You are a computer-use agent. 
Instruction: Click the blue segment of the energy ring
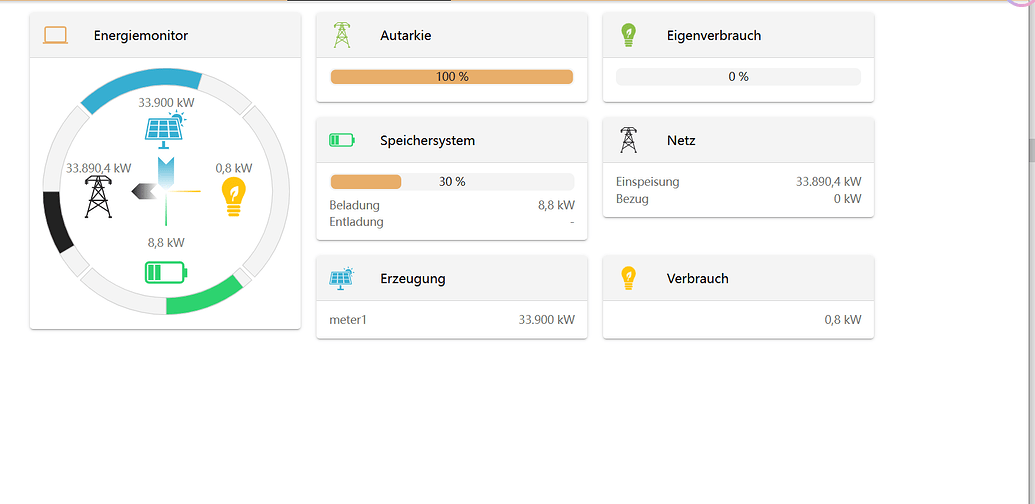coord(140,89)
